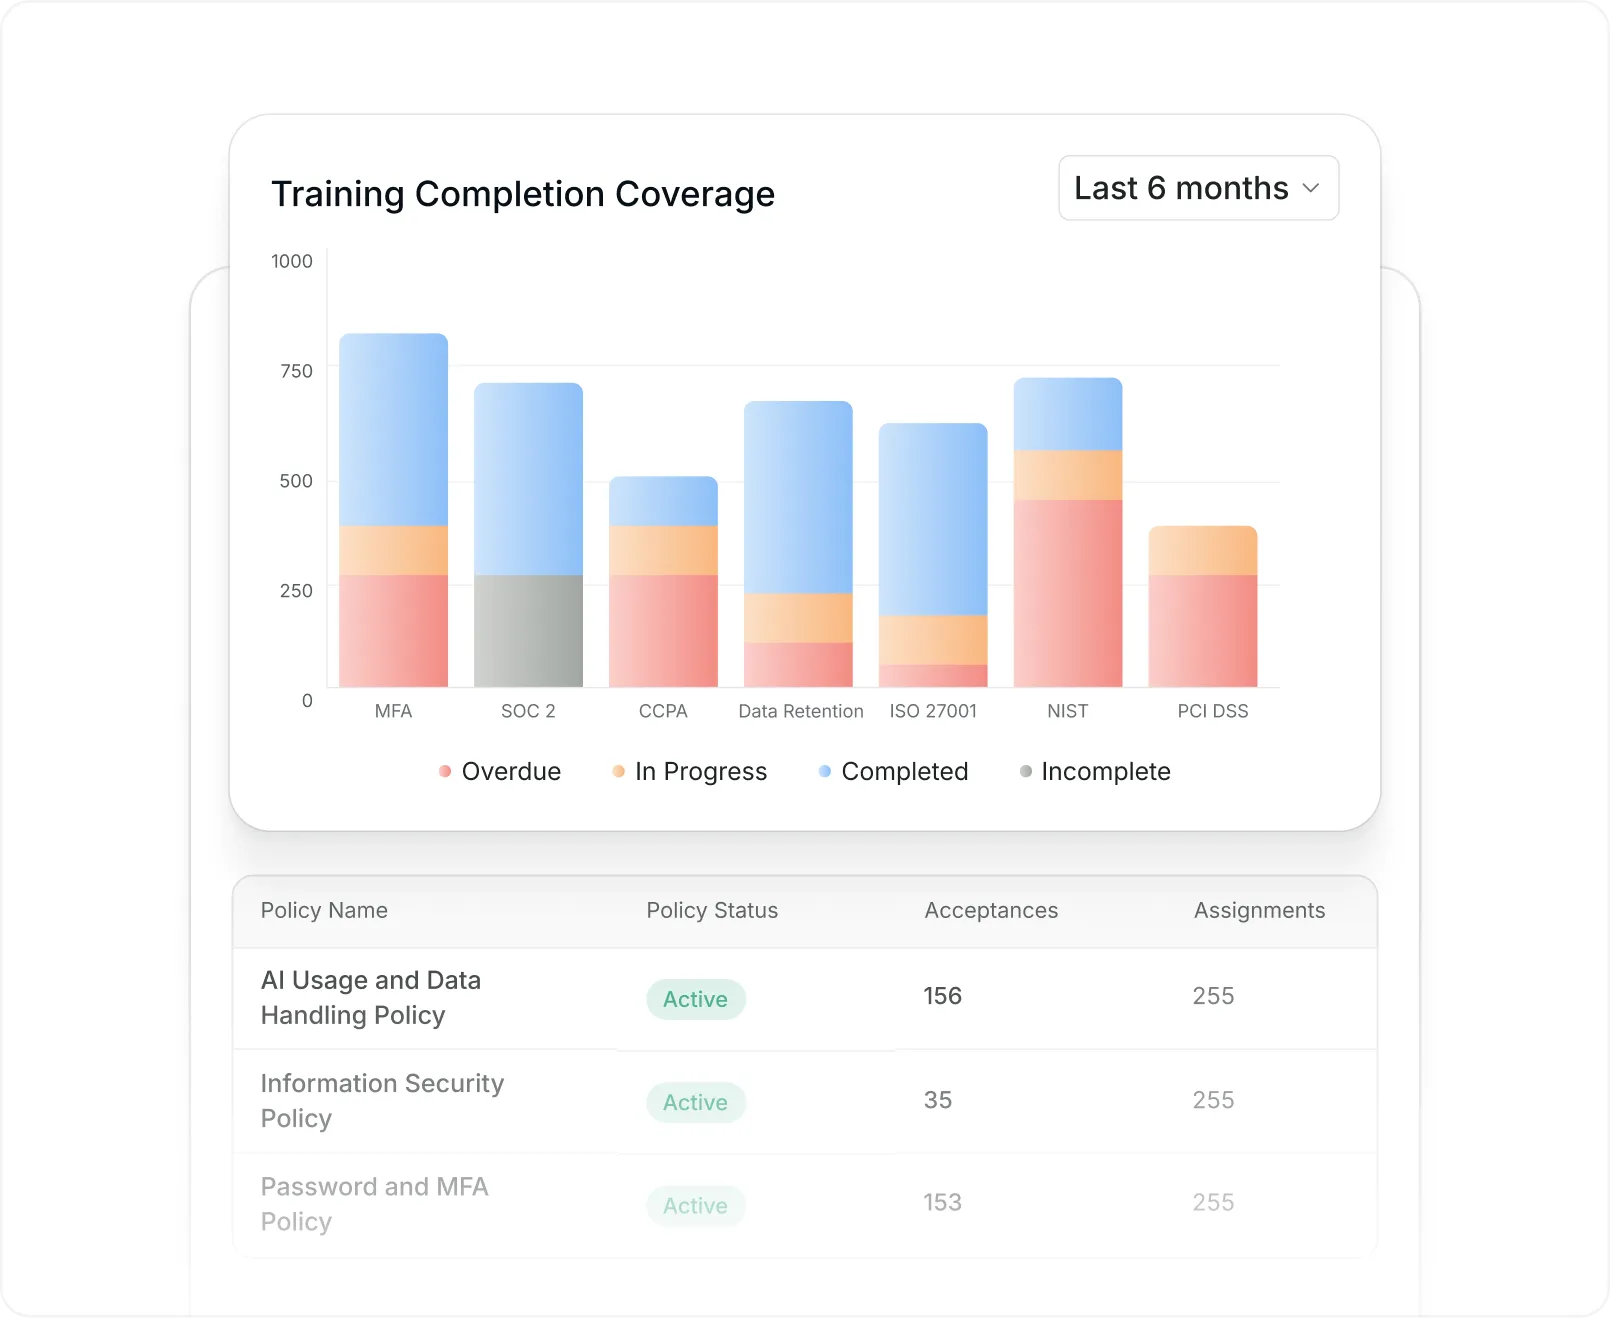
Task: Click the PCI DSS axis label
Action: point(1213,711)
